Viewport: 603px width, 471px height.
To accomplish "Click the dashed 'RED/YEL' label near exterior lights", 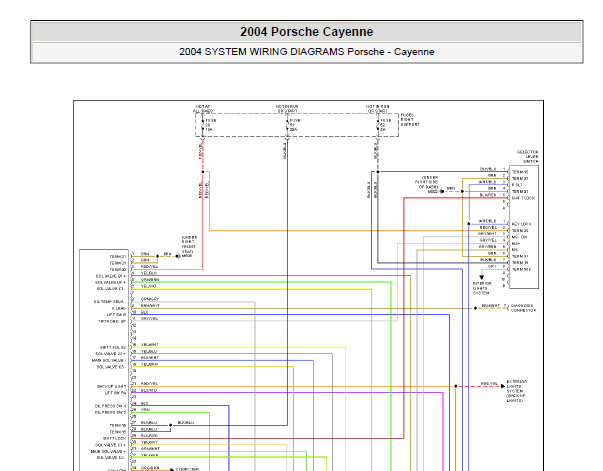I will [x=489, y=384].
